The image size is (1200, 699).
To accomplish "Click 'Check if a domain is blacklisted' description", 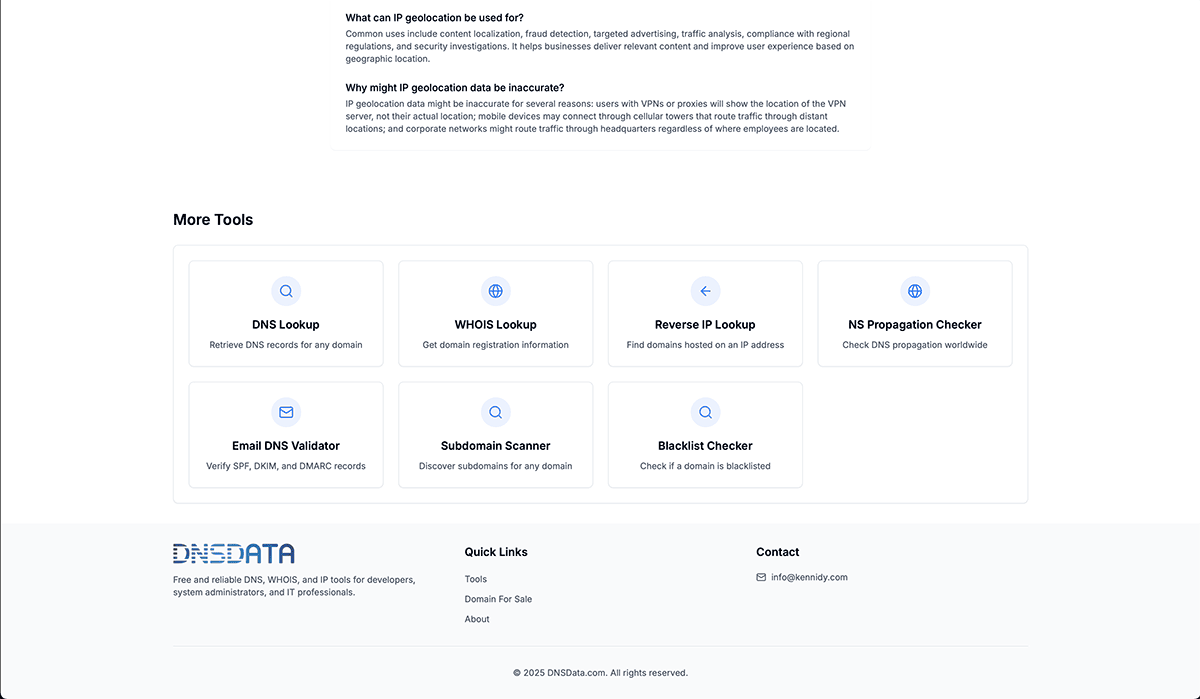I will pyautogui.click(x=705, y=466).
